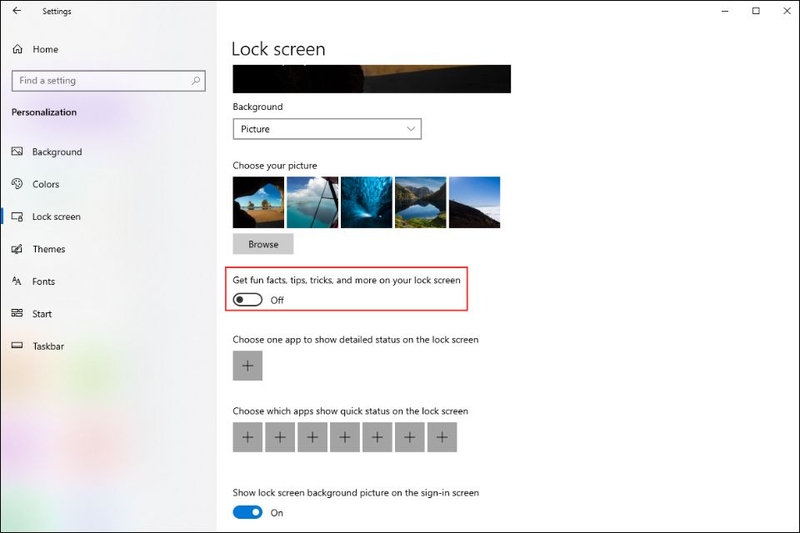Click the back arrow in Settings

pos(17,11)
